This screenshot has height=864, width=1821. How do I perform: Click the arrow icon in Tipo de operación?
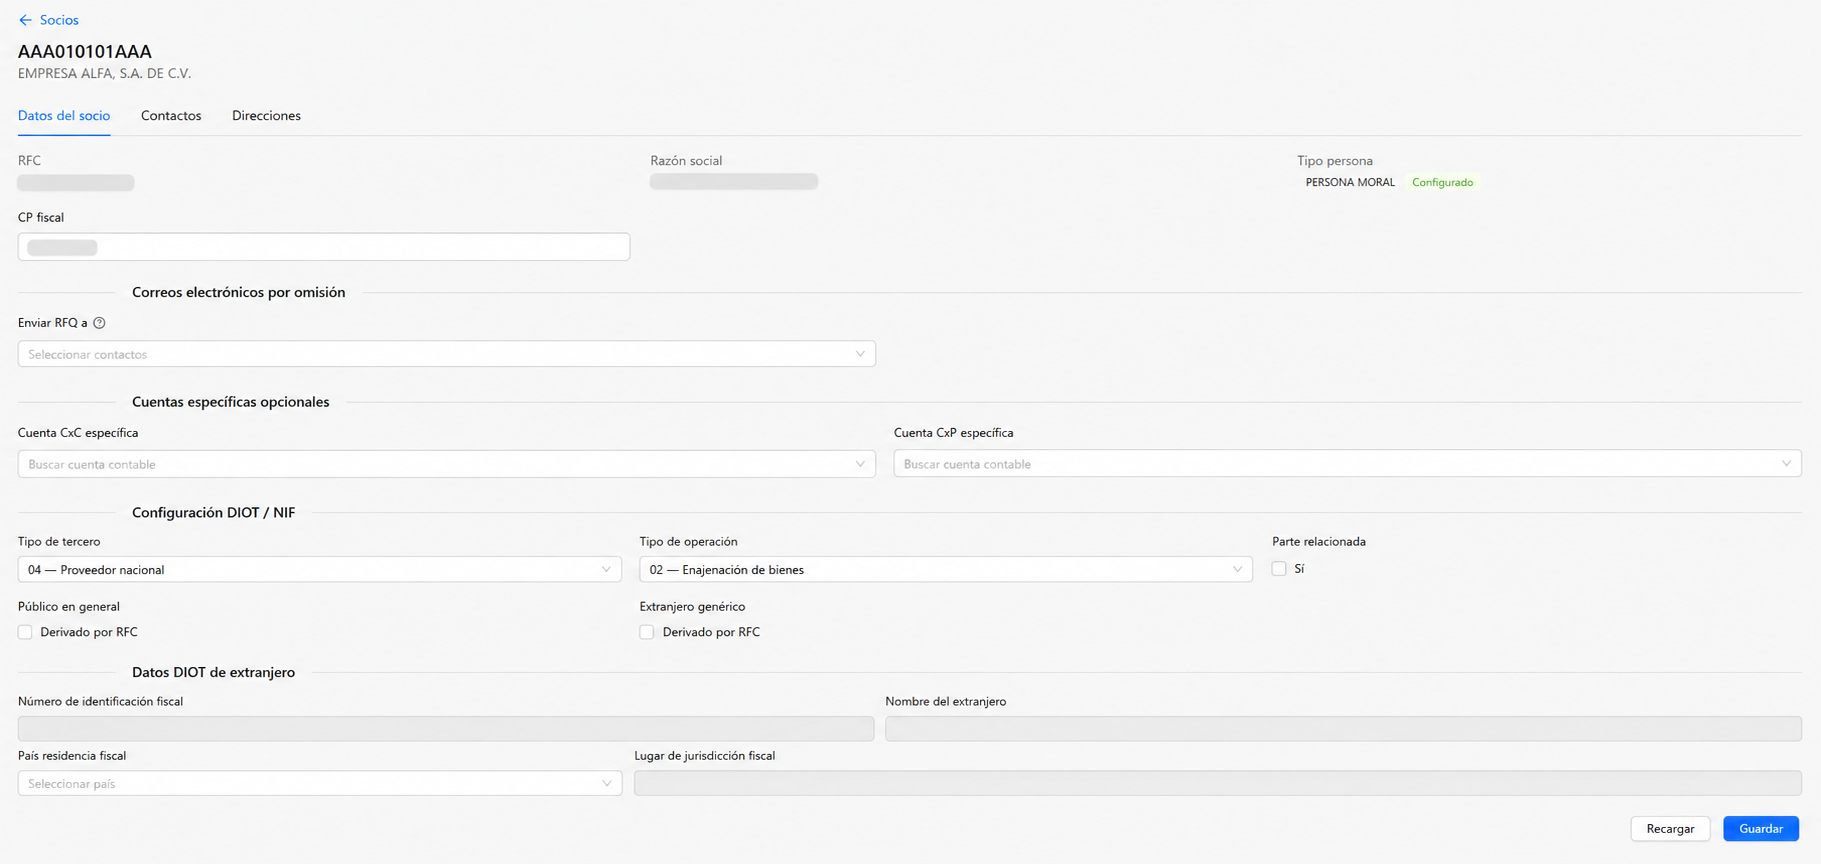1237,570
